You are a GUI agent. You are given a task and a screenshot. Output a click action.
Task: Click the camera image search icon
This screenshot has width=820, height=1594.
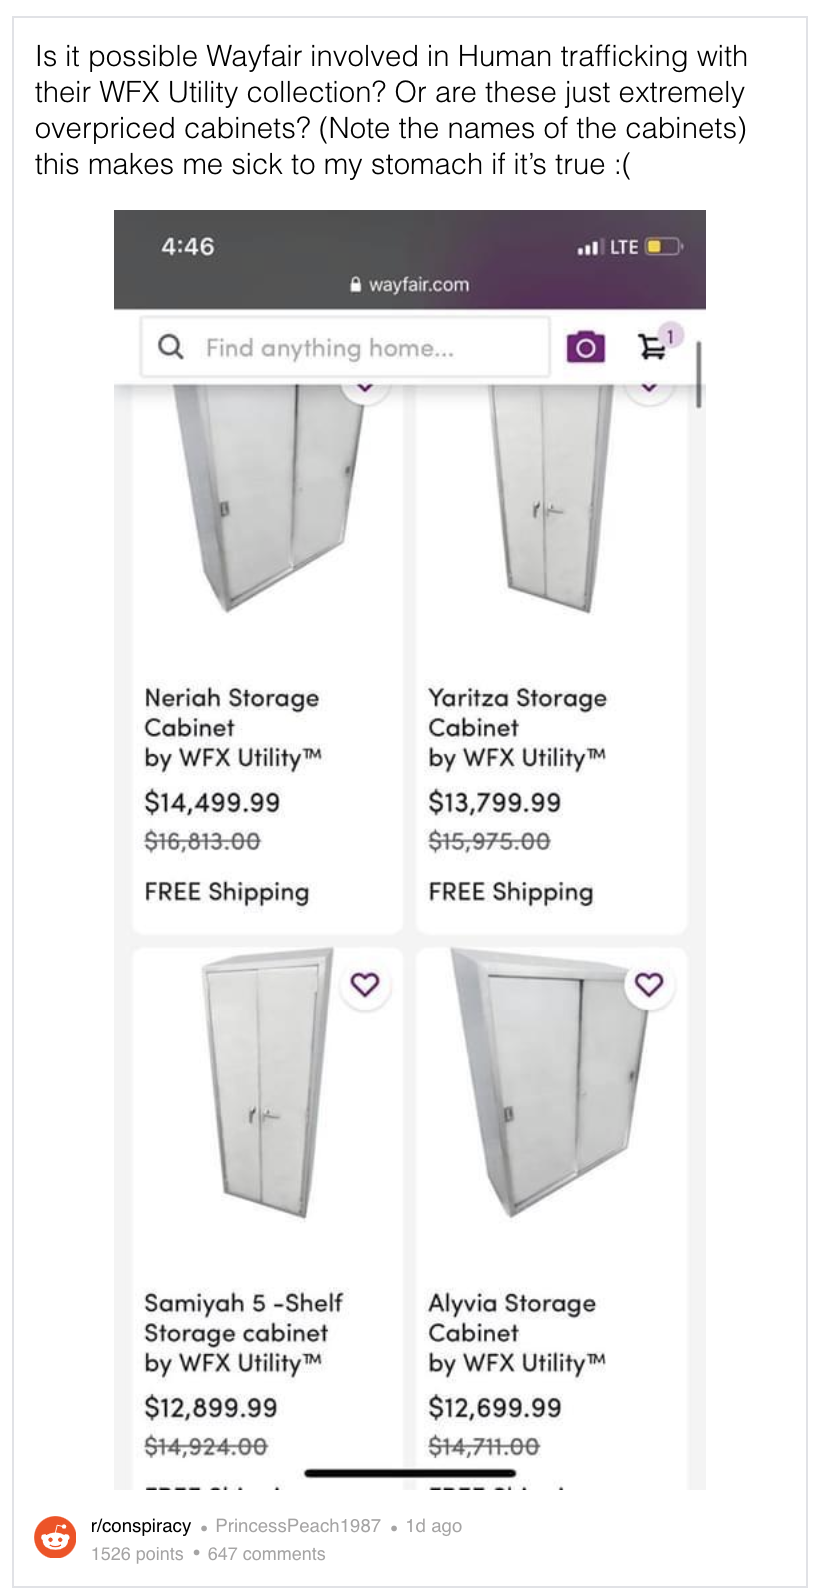585,347
